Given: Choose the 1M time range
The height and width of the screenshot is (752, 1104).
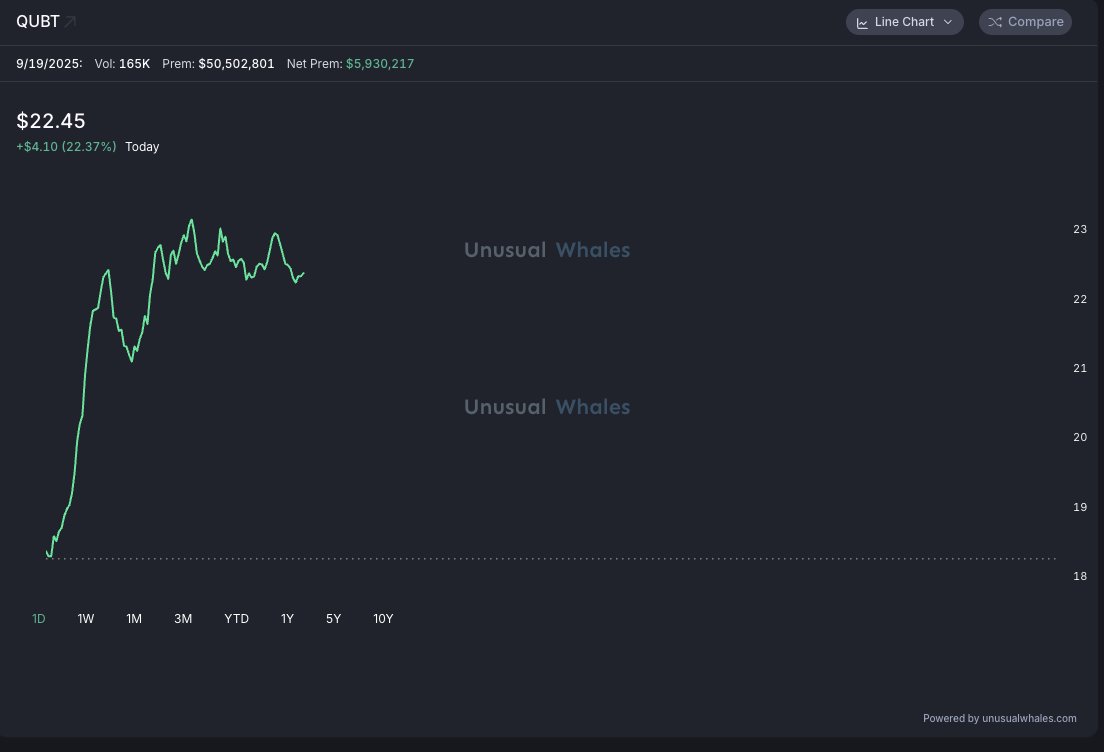Looking at the screenshot, I should pyautogui.click(x=134, y=619).
